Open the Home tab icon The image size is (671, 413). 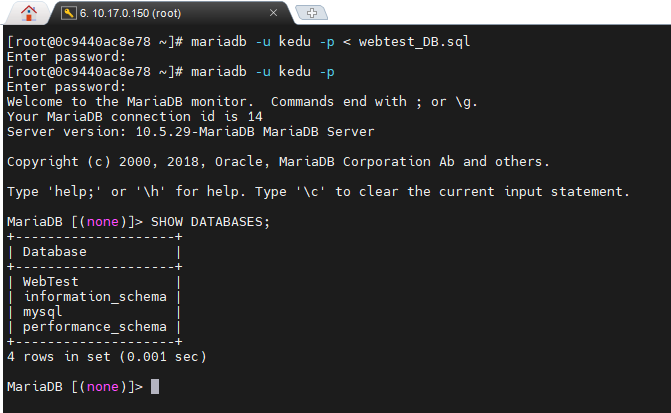coord(28,13)
